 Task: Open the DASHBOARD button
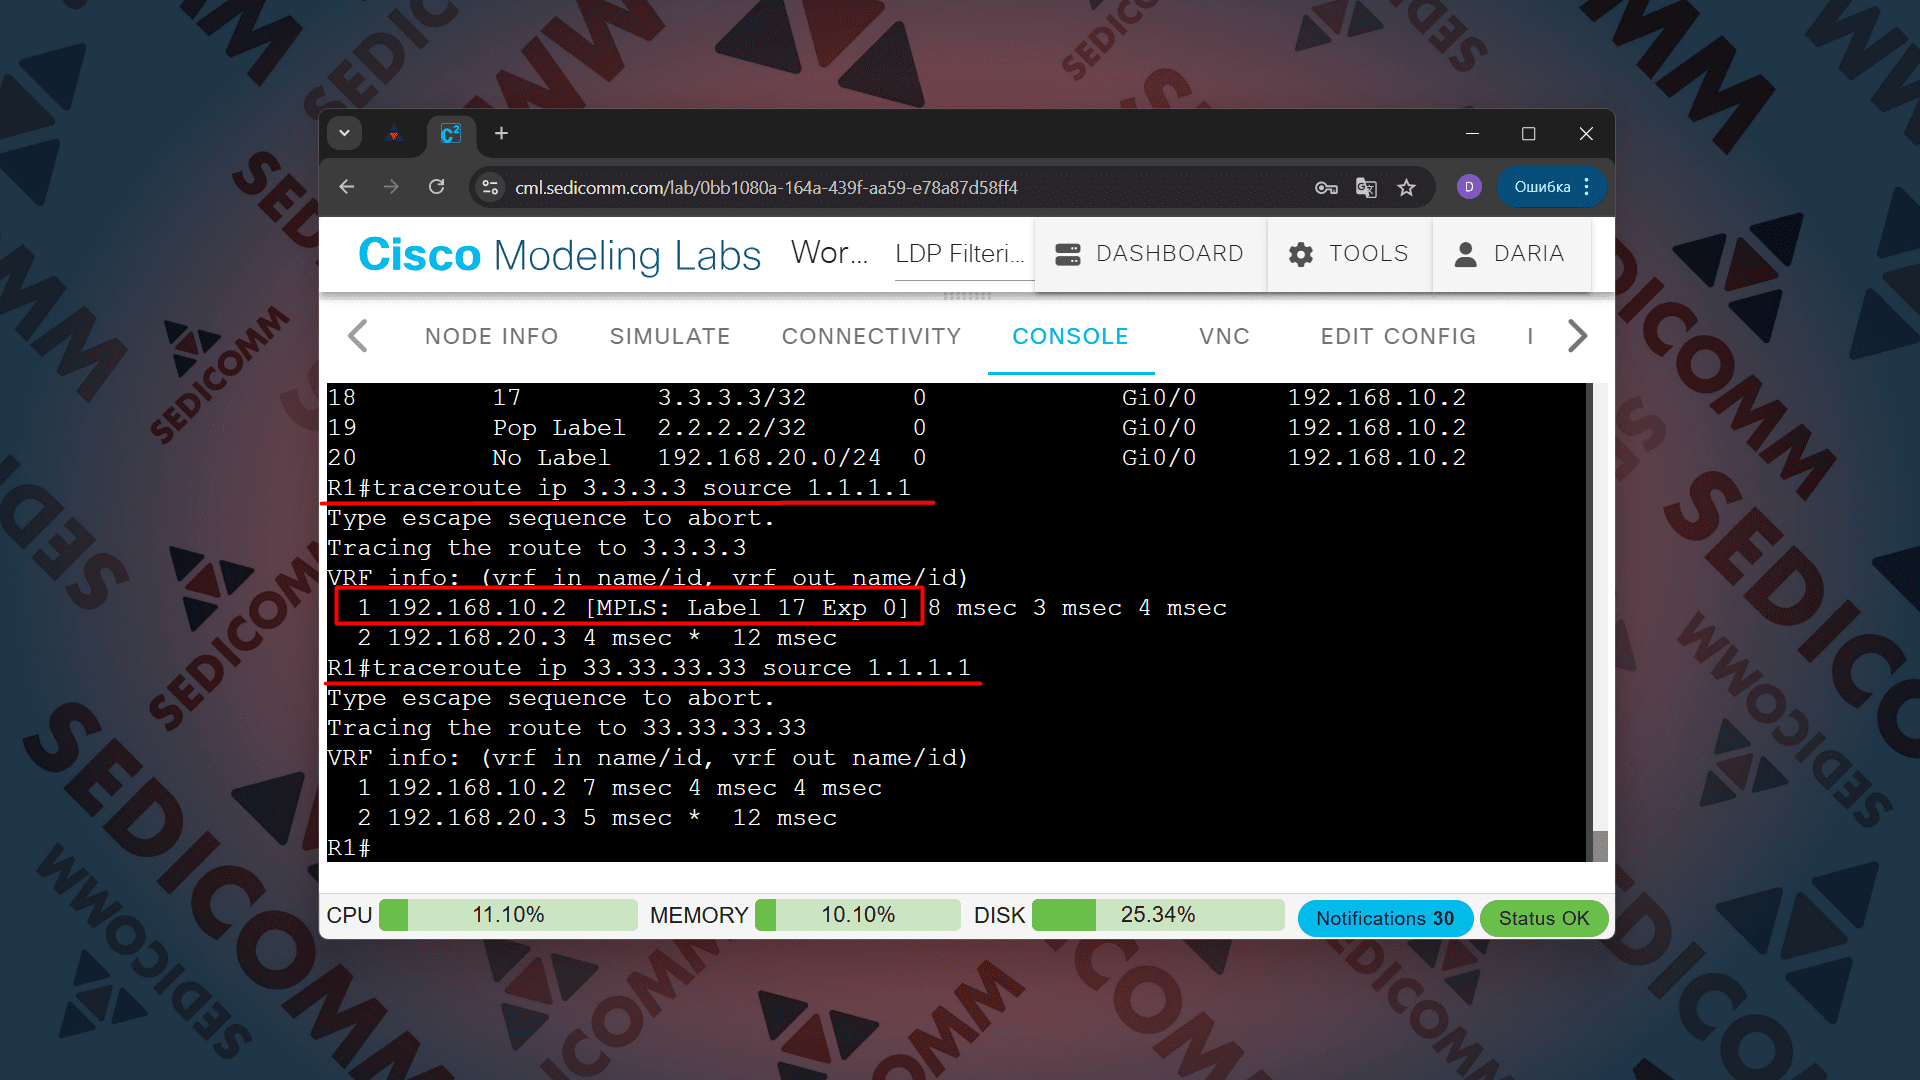tap(1150, 254)
